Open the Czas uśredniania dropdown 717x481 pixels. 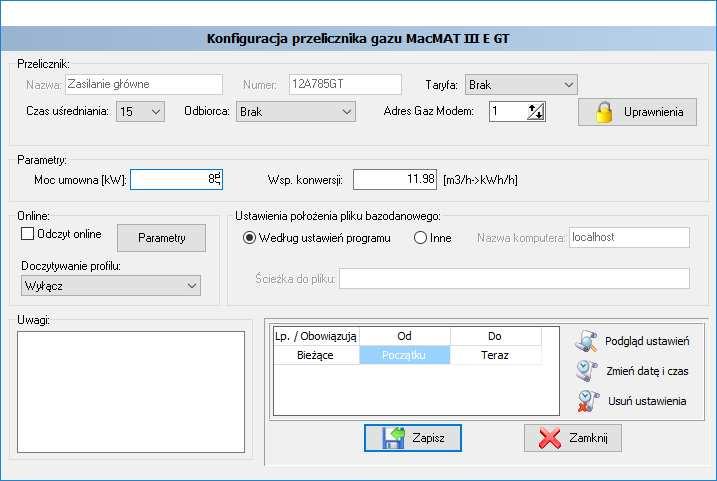click(140, 112)
